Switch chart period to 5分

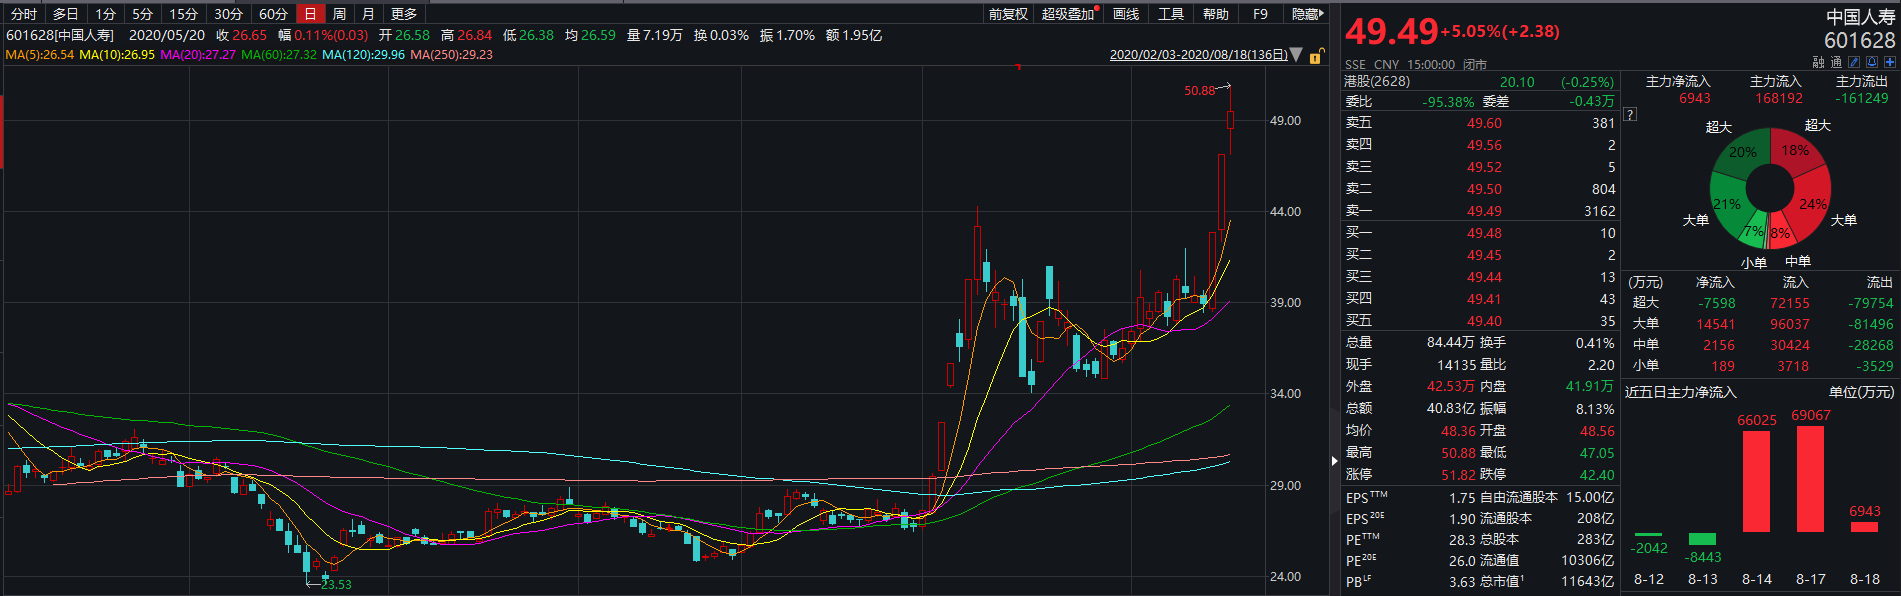(x=143, y=14)
